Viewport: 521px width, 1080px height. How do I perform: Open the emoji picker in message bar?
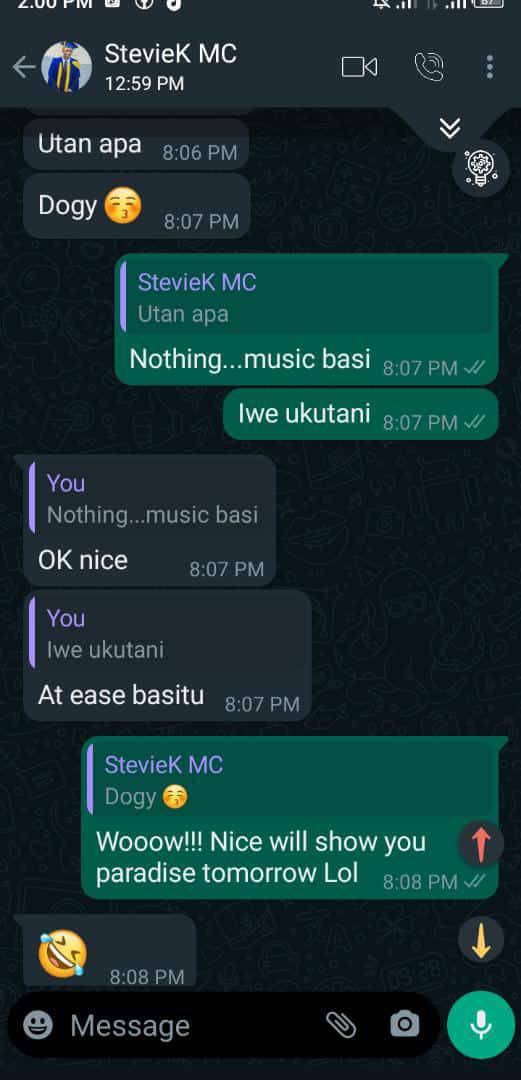pos(38,1025)
